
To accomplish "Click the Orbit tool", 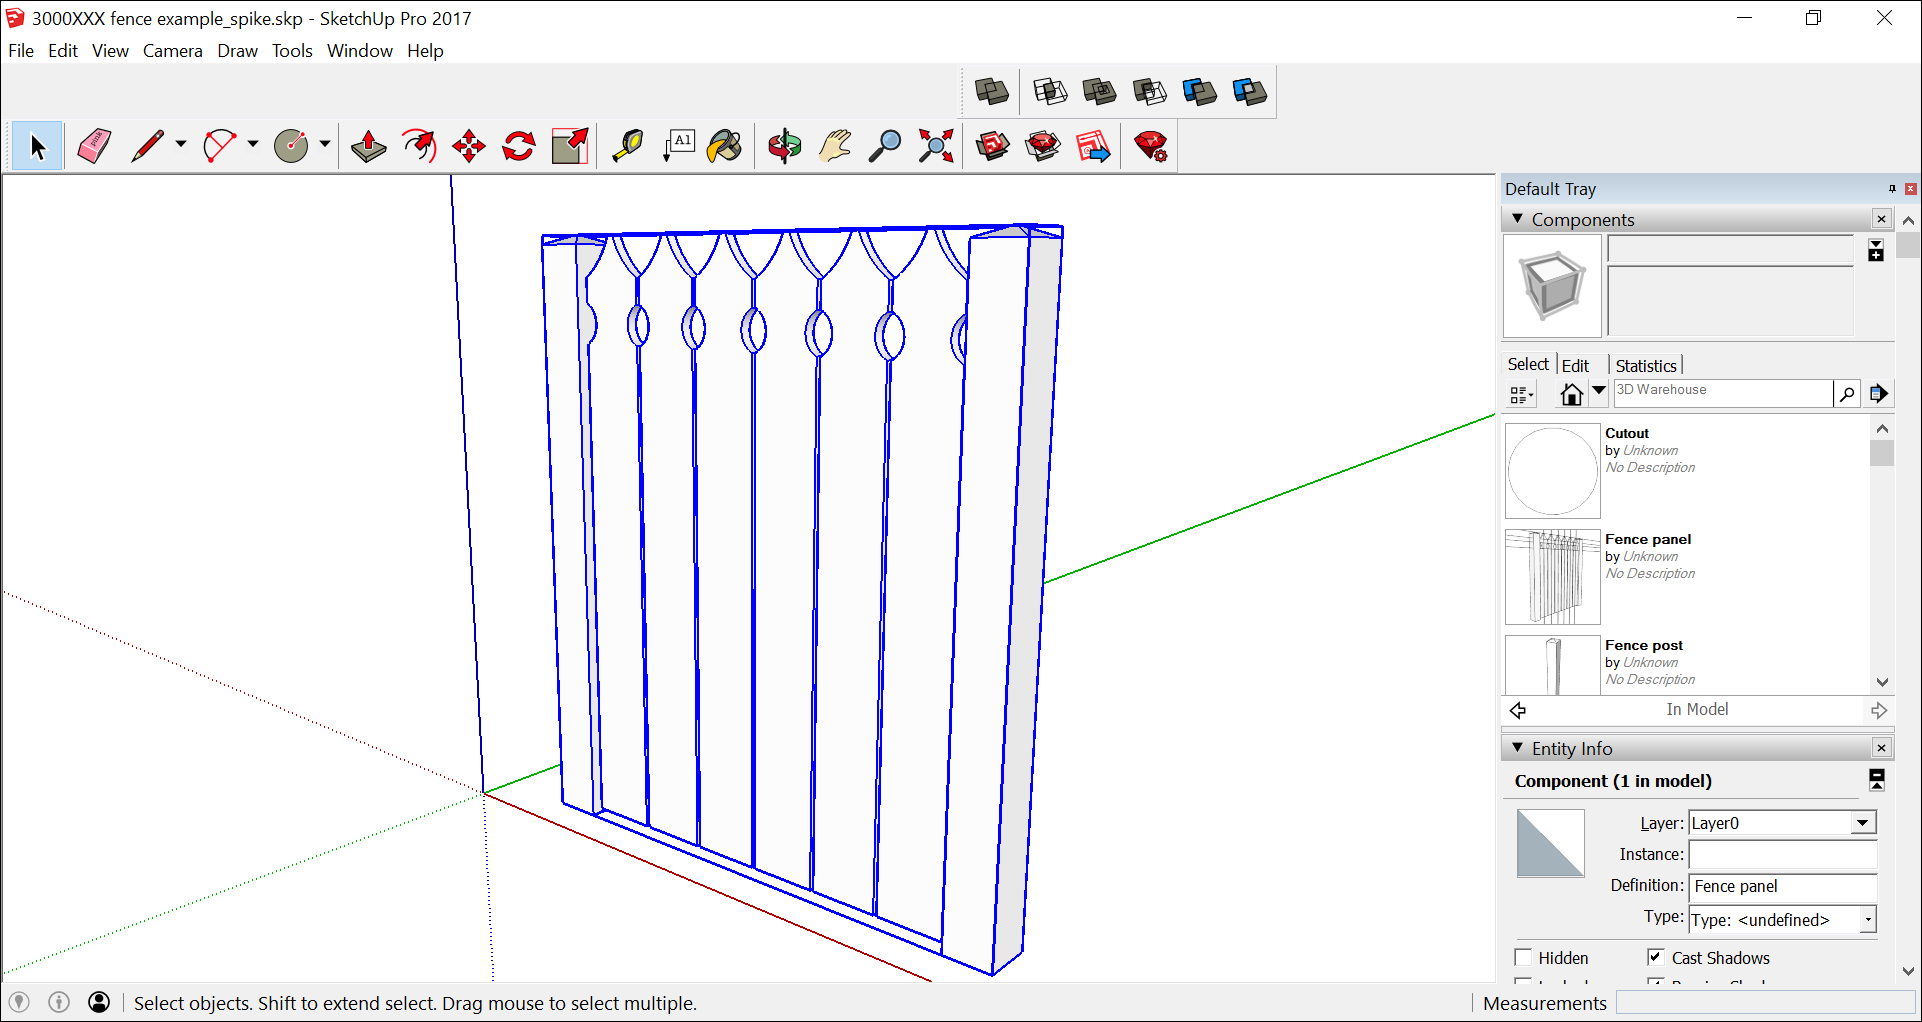I will pos(785,146).
